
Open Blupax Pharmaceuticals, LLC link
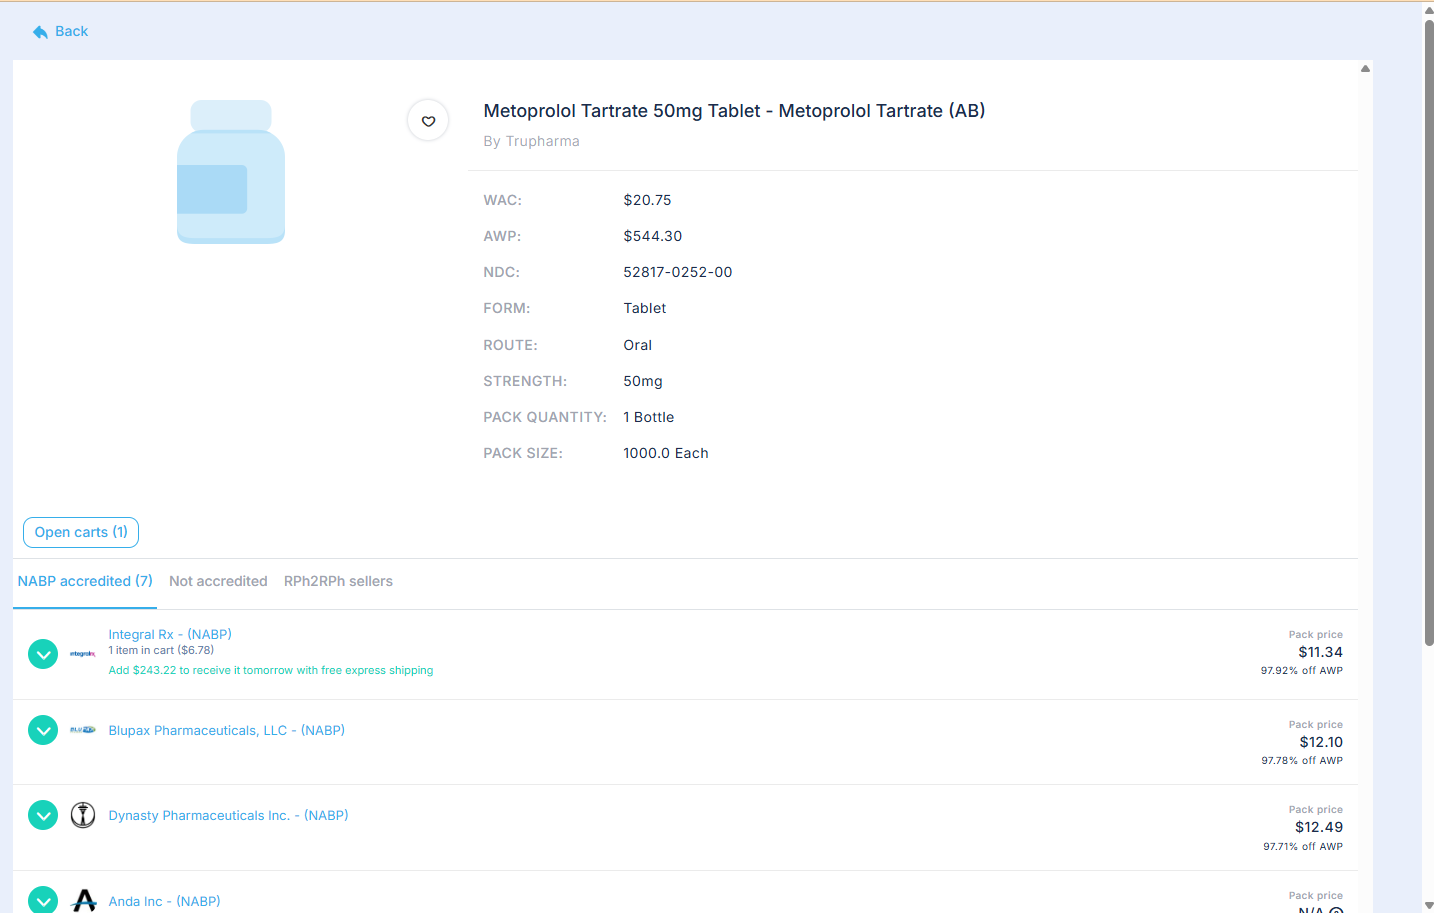pyautogui.click(x=226, y=730)
